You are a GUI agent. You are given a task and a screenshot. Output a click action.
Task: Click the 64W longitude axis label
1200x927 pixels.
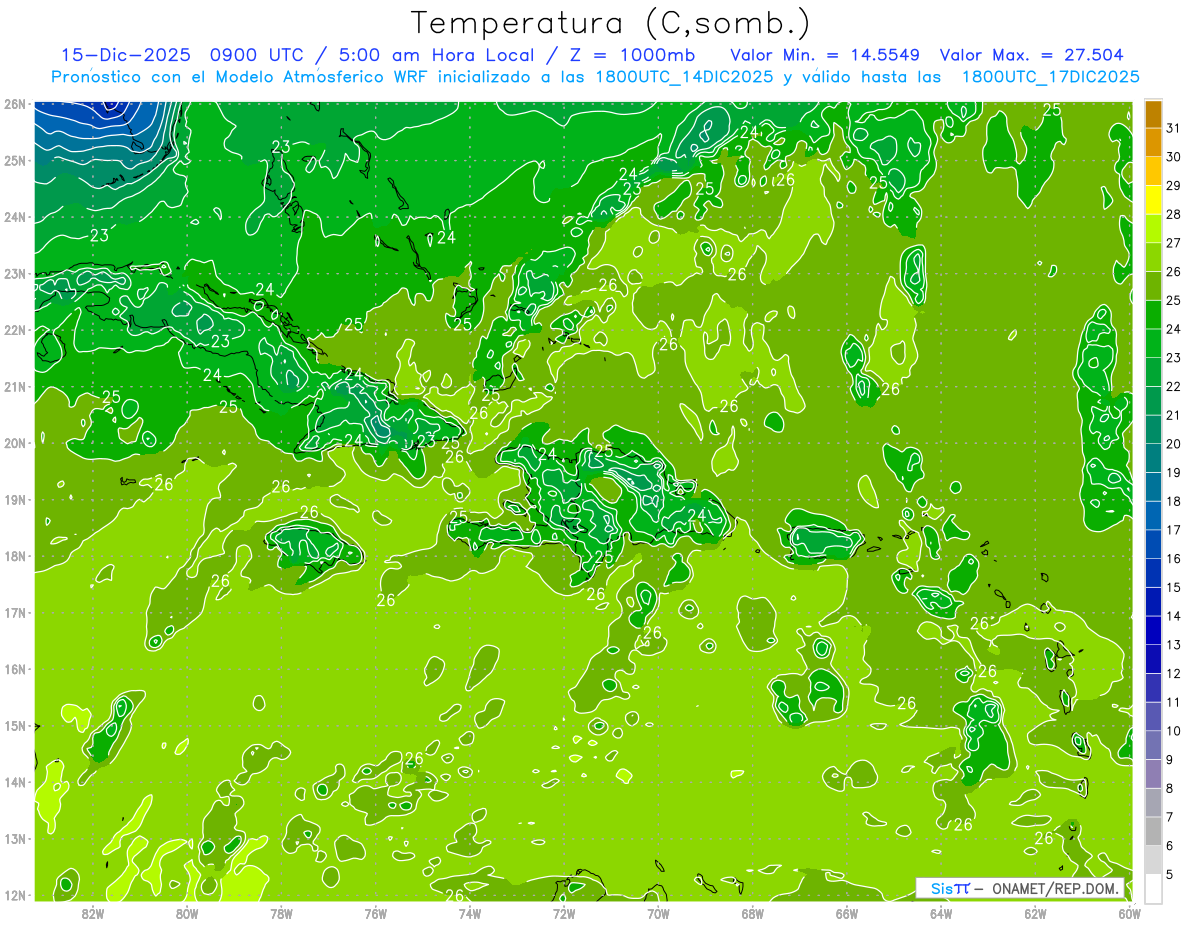coord(941,913)
